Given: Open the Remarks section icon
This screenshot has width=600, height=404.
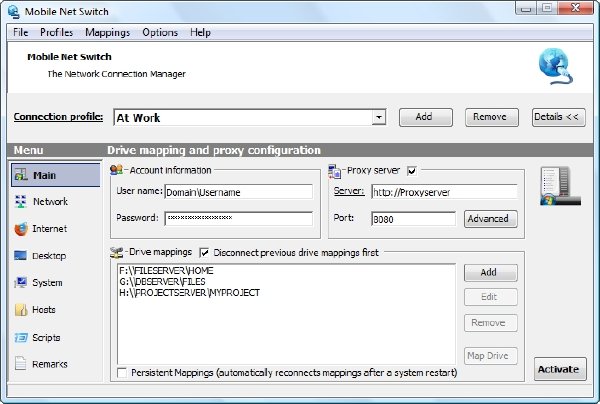Looking at the screenshot, I should pos(20,363).
